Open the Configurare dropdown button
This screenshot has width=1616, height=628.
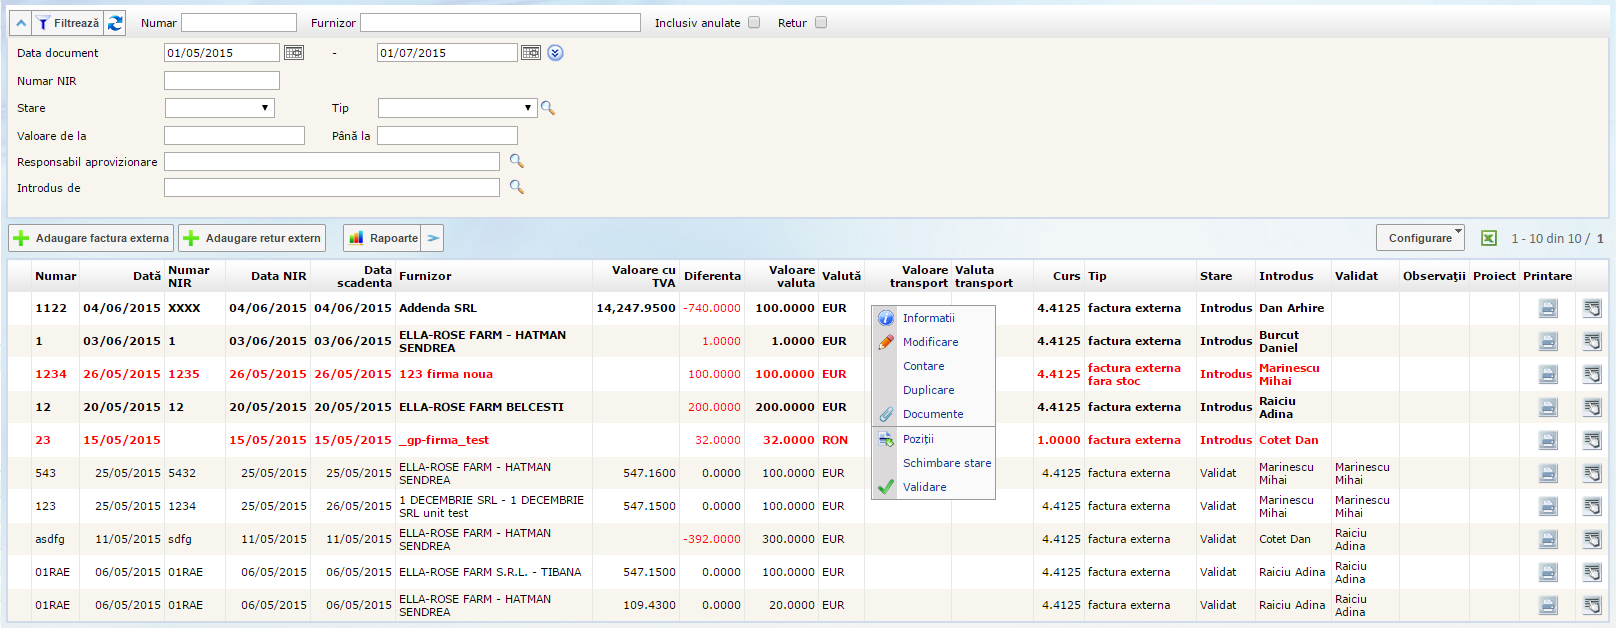point(1420,238)
